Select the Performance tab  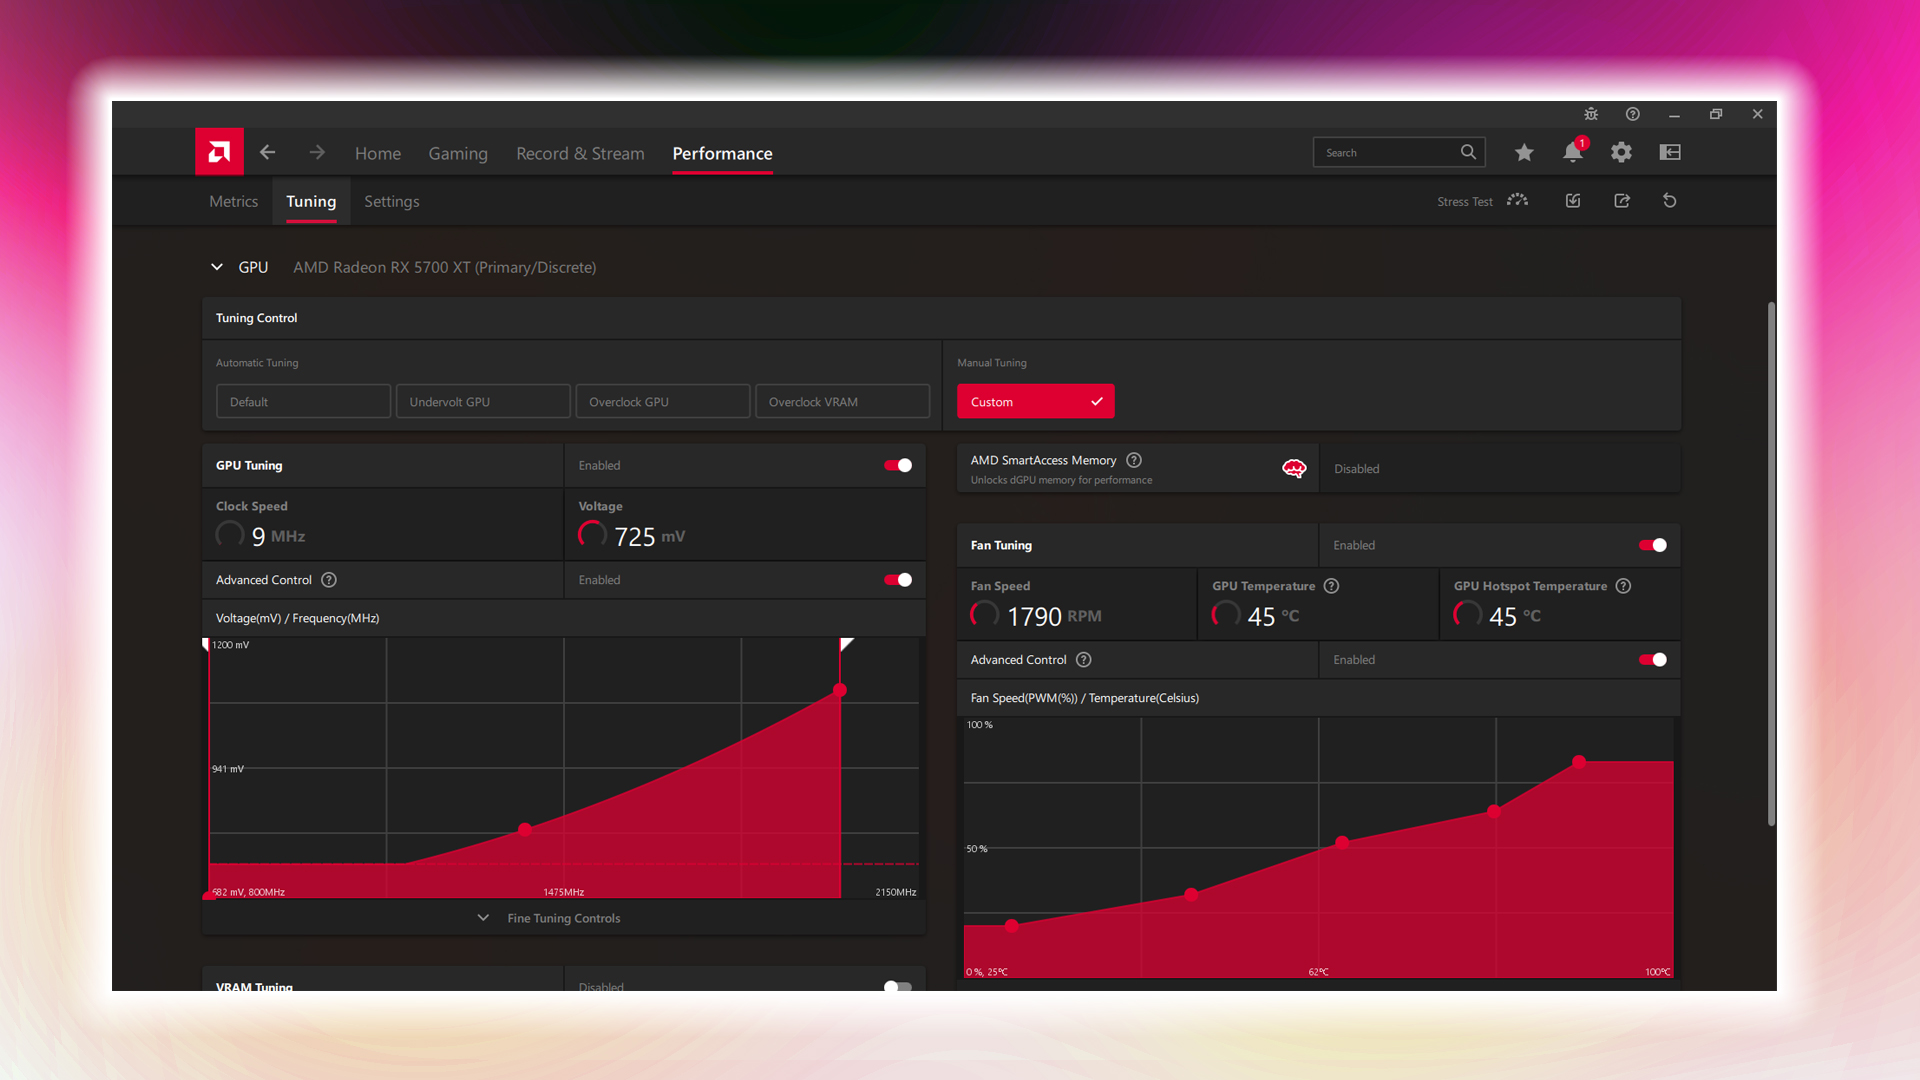click(x=722, y=153)
